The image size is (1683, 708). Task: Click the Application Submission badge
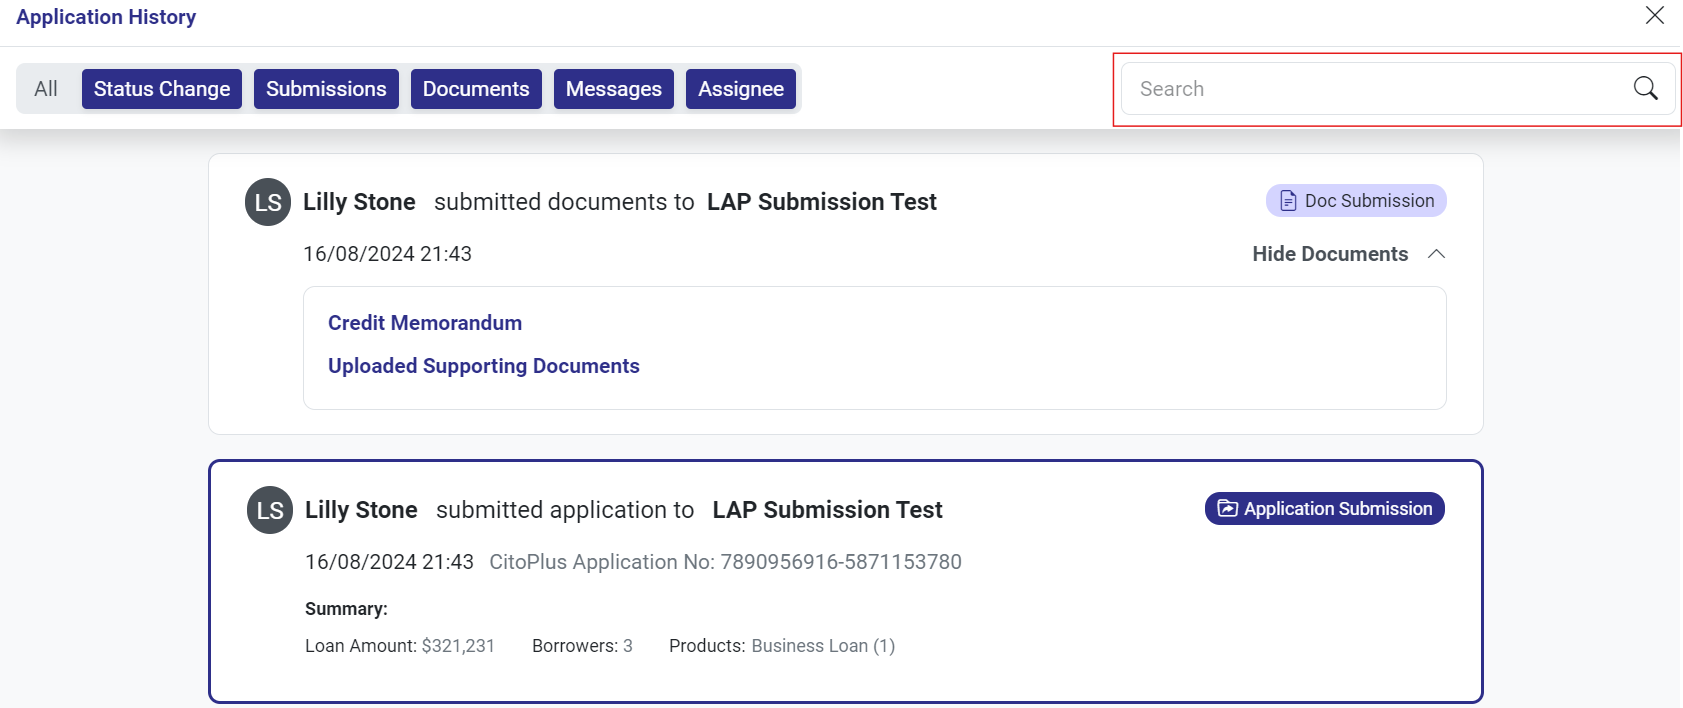(x=1324, y=508)
